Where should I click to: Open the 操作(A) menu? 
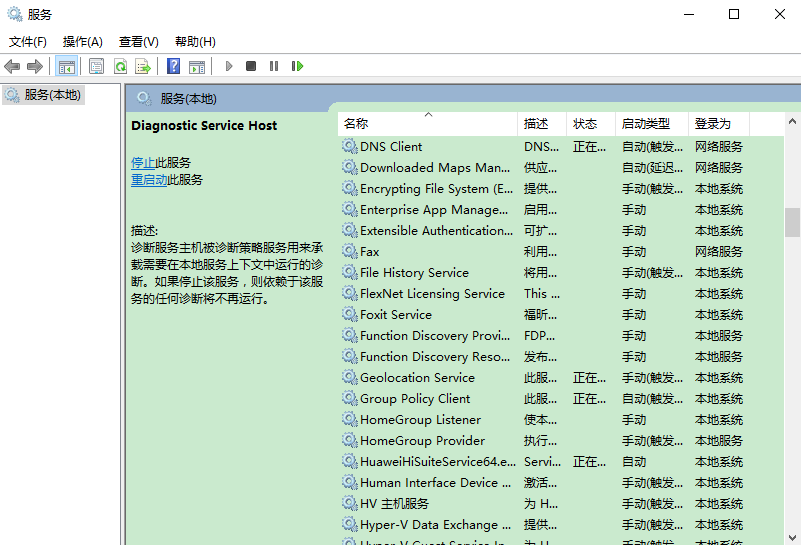click(x=83, y=42)
